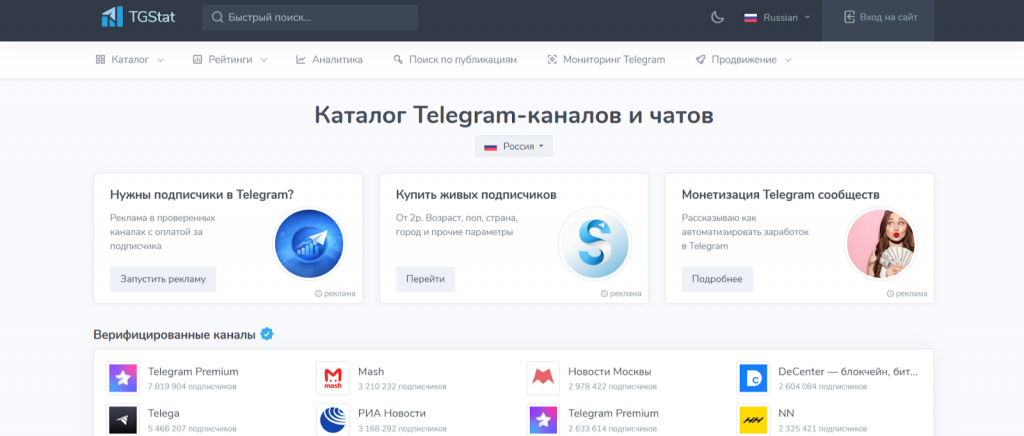Viewport: 1024px width, 436px height.
Task: Click the "Перейти" button
Action: 425,279
